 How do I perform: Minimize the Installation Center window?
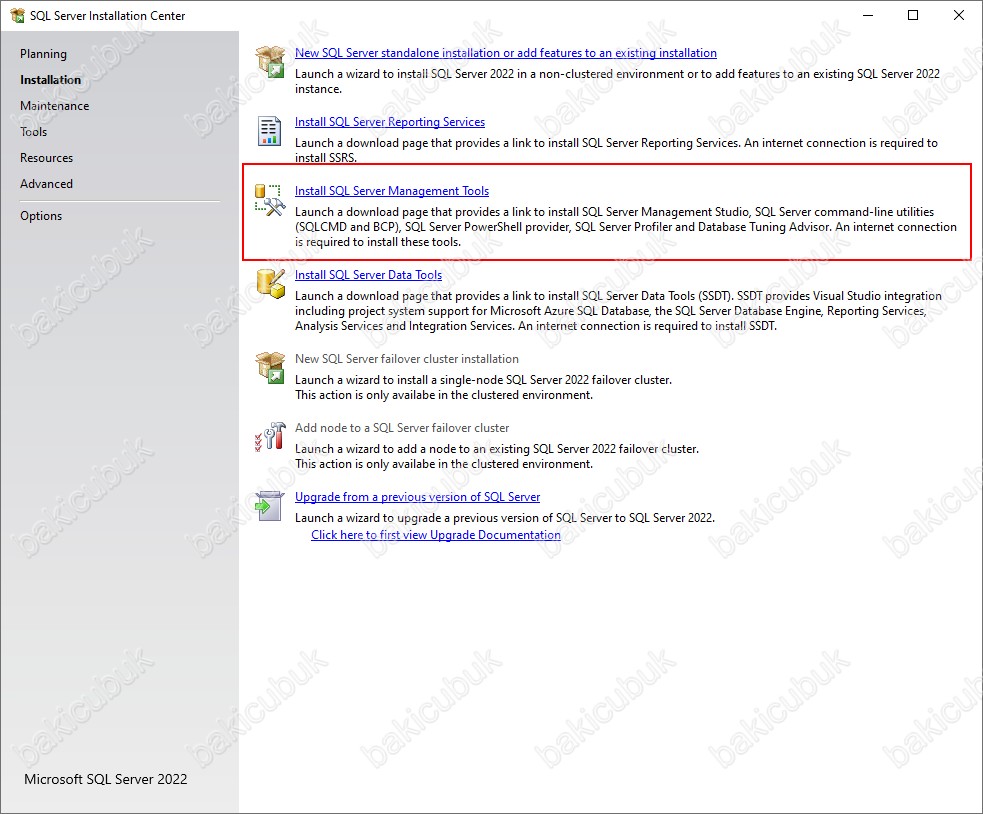[x=868, y=16]
